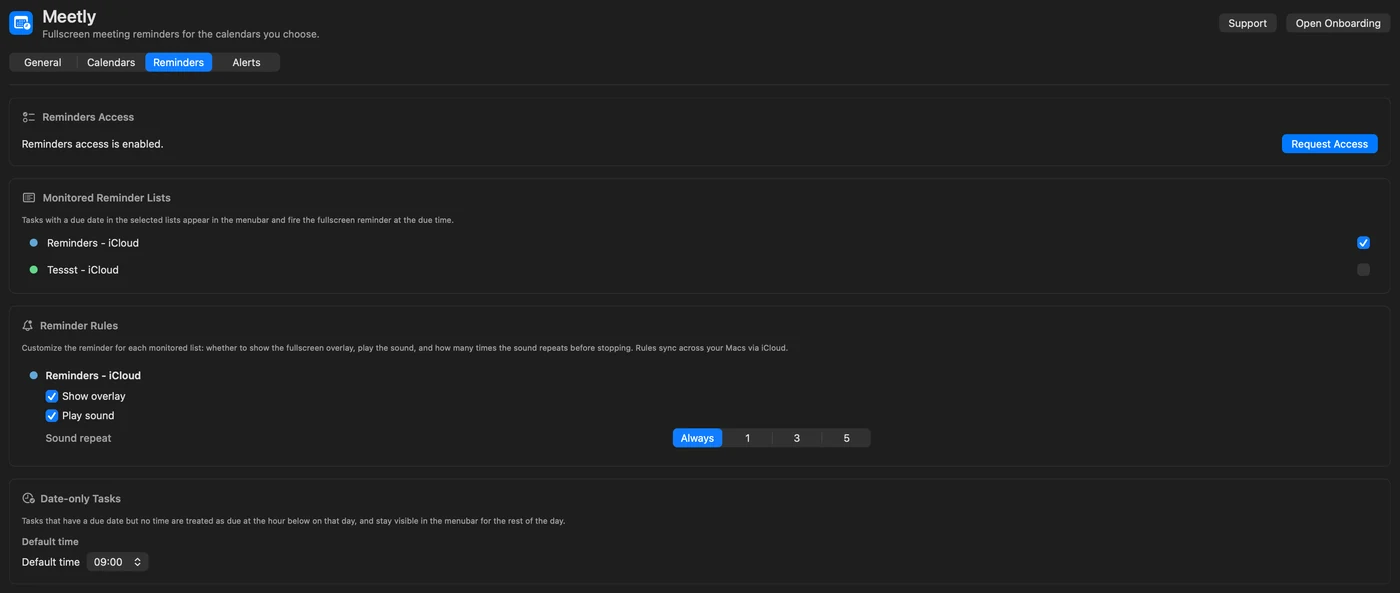Viewport: 1400px width, 593px height.
Task: Click the Sound repeat label
Action: coord(78,438)
